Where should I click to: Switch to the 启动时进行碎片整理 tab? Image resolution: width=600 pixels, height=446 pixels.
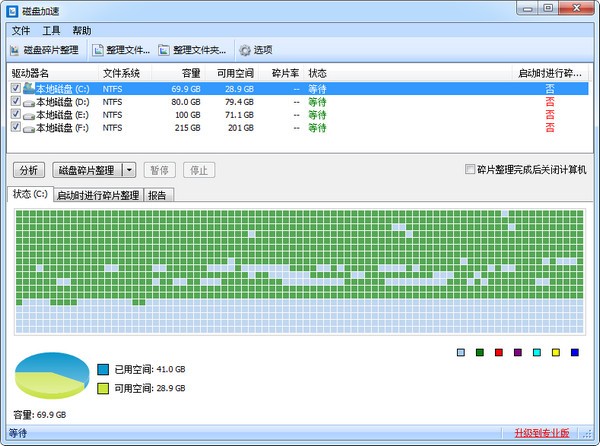98,195
